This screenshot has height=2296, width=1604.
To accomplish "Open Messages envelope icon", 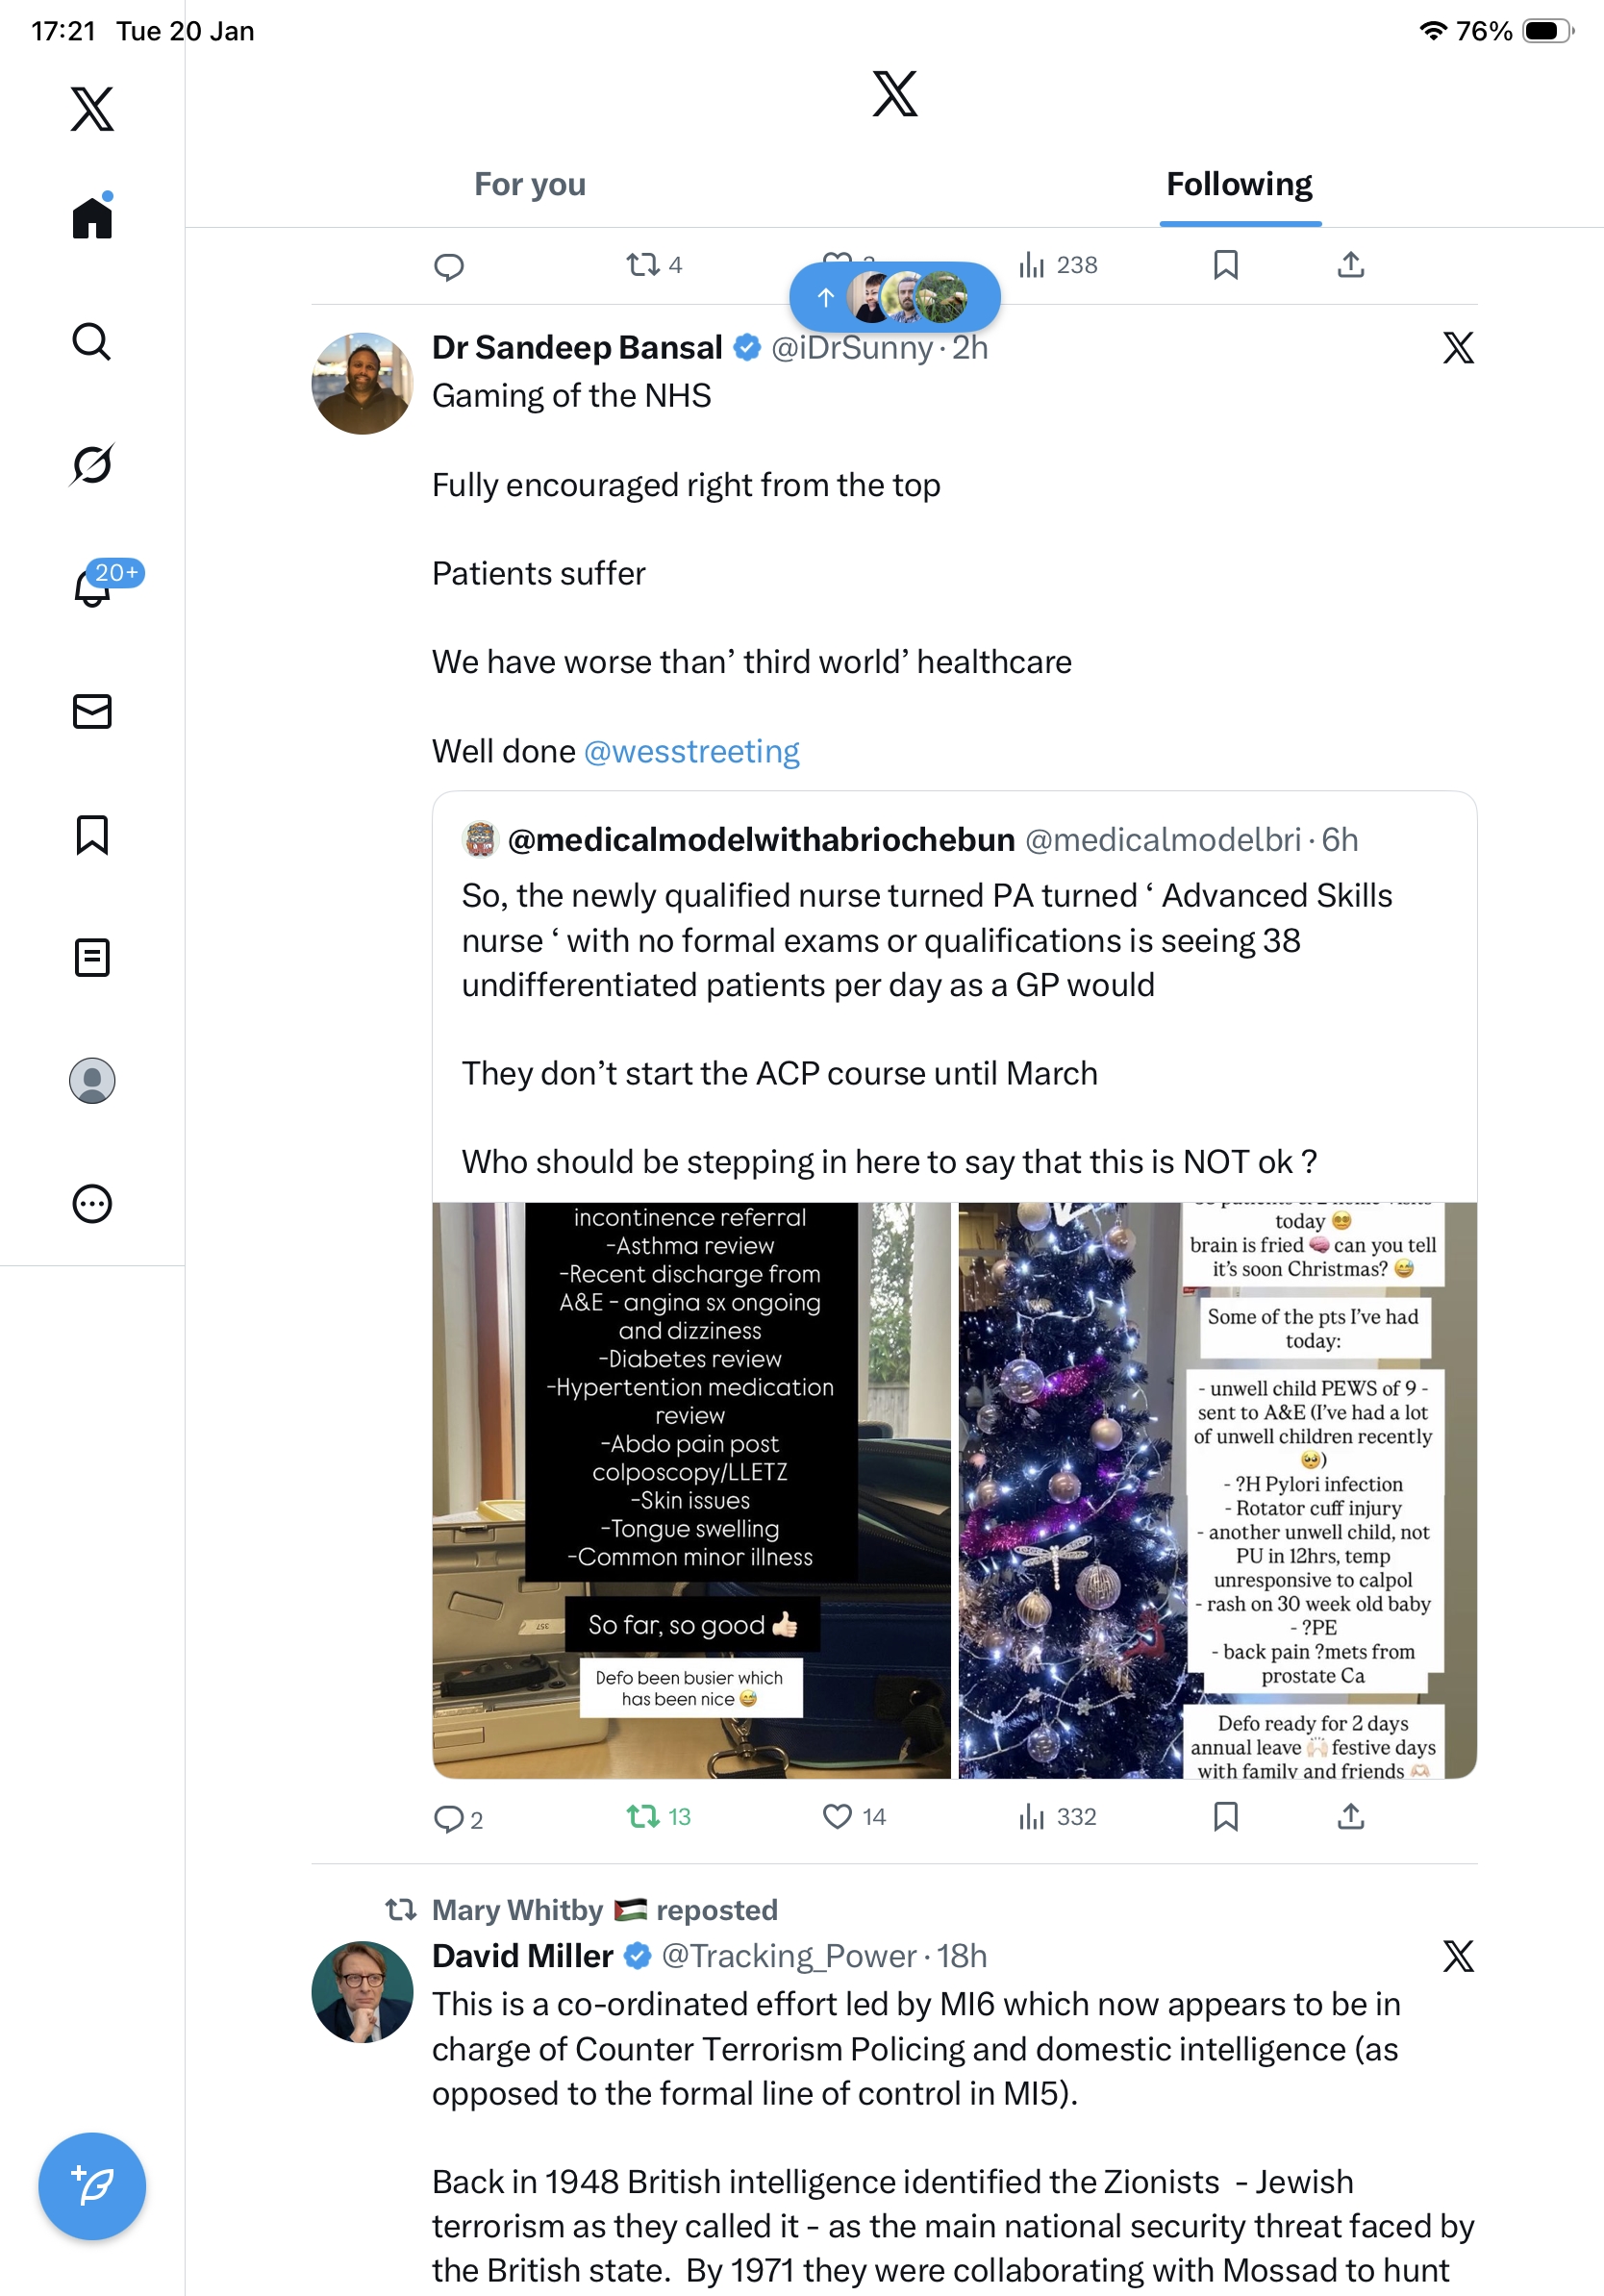I will [92, 711].
